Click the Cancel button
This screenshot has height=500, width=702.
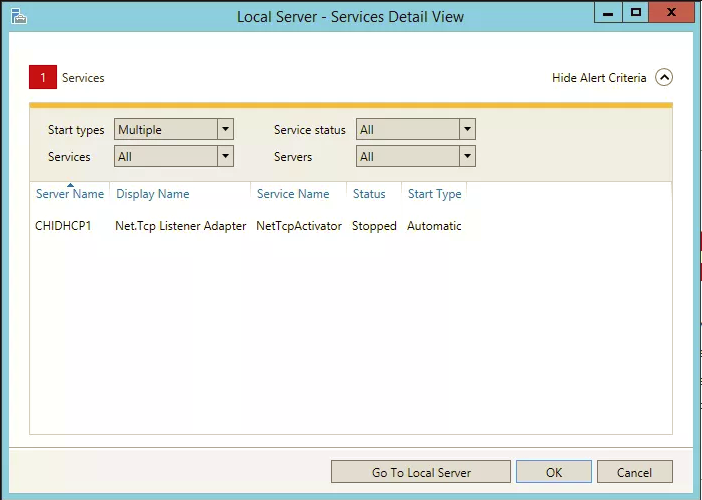click(x=634, y=472)
